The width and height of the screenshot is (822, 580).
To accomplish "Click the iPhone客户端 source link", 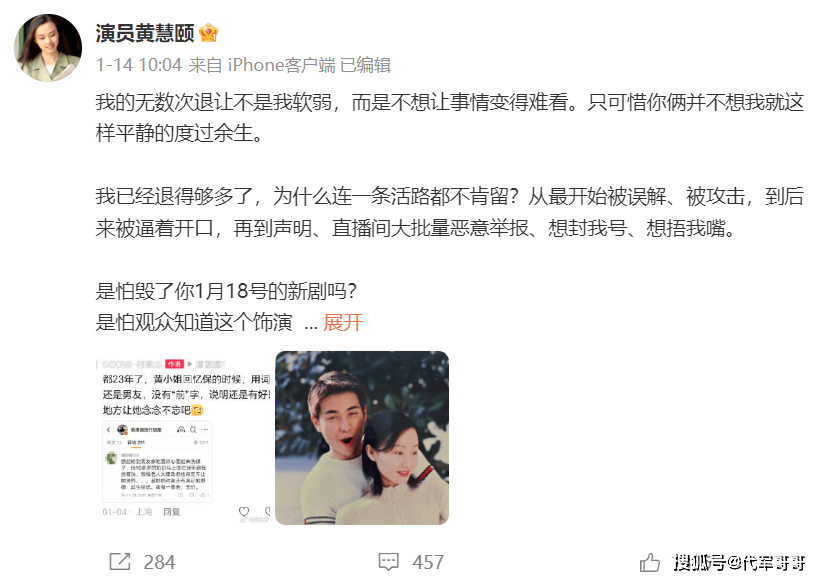I will point(282,65).
